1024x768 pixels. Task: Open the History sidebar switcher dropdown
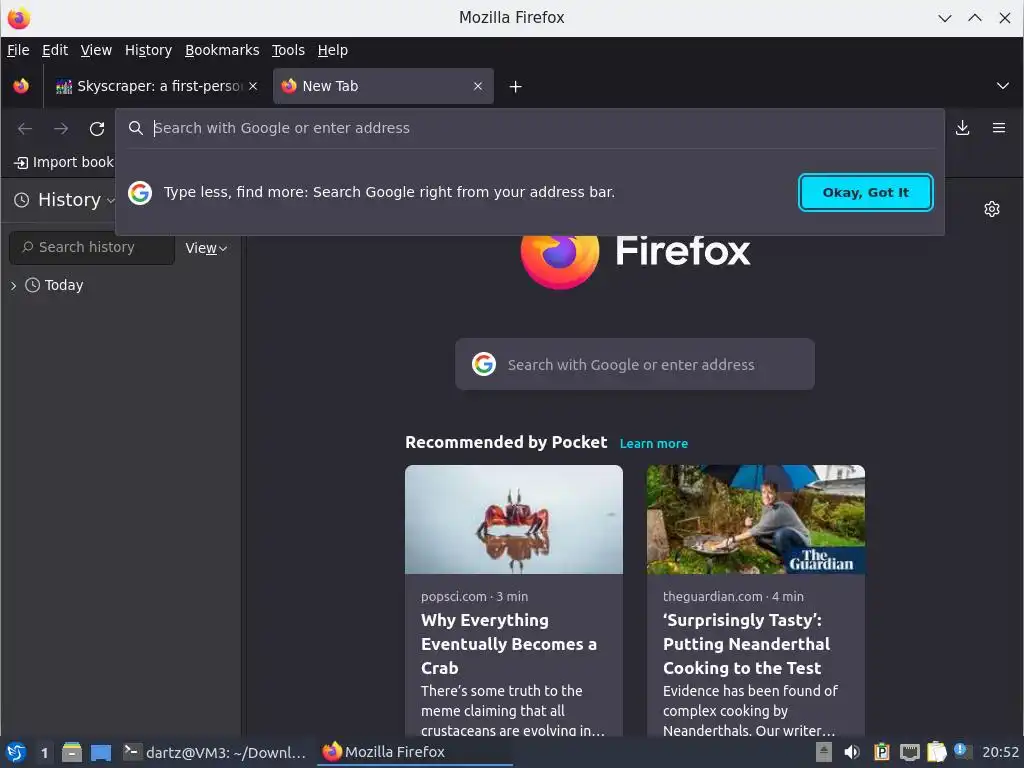pos(65,200)
